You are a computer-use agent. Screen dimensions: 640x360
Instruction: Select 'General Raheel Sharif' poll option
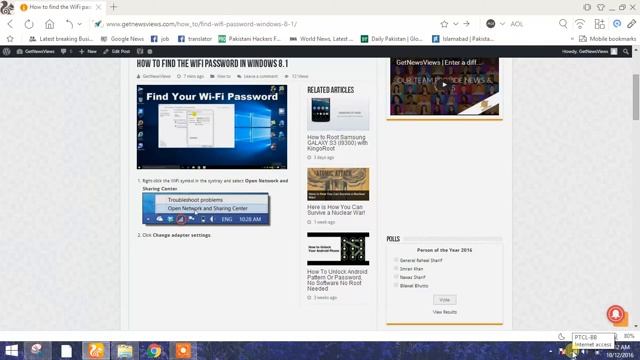396,260
